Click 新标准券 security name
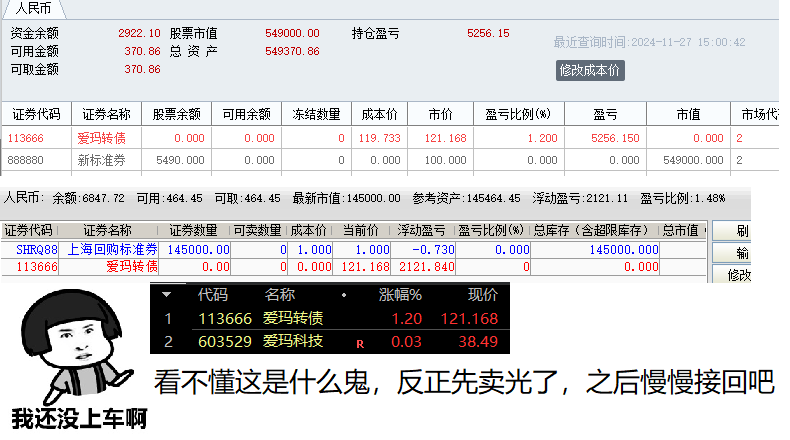Image resolution: width=790 pixels, height=440 pixels. tap(101, 160)
